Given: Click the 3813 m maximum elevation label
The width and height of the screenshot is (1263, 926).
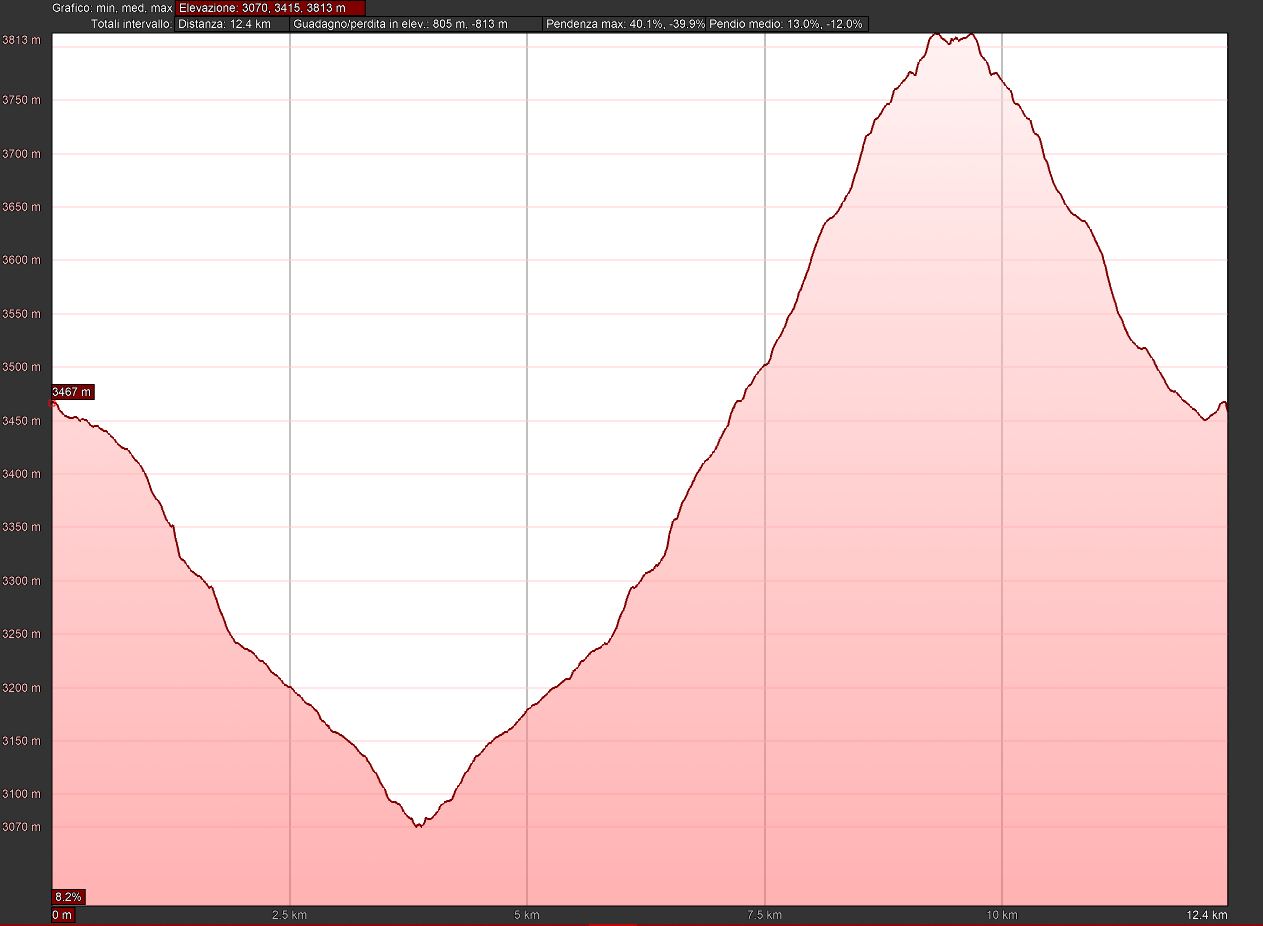Looking at the screenshot, I should point(21,40).
